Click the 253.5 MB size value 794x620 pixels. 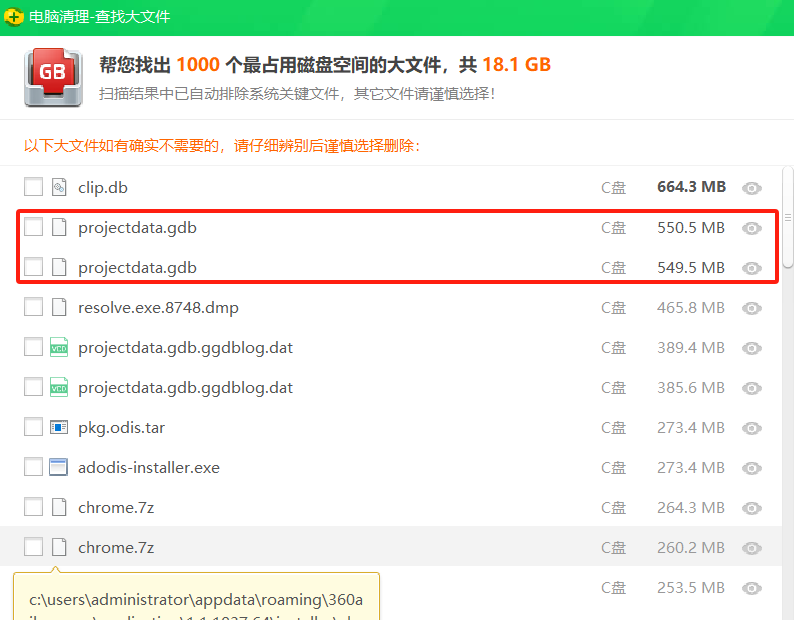691,588
